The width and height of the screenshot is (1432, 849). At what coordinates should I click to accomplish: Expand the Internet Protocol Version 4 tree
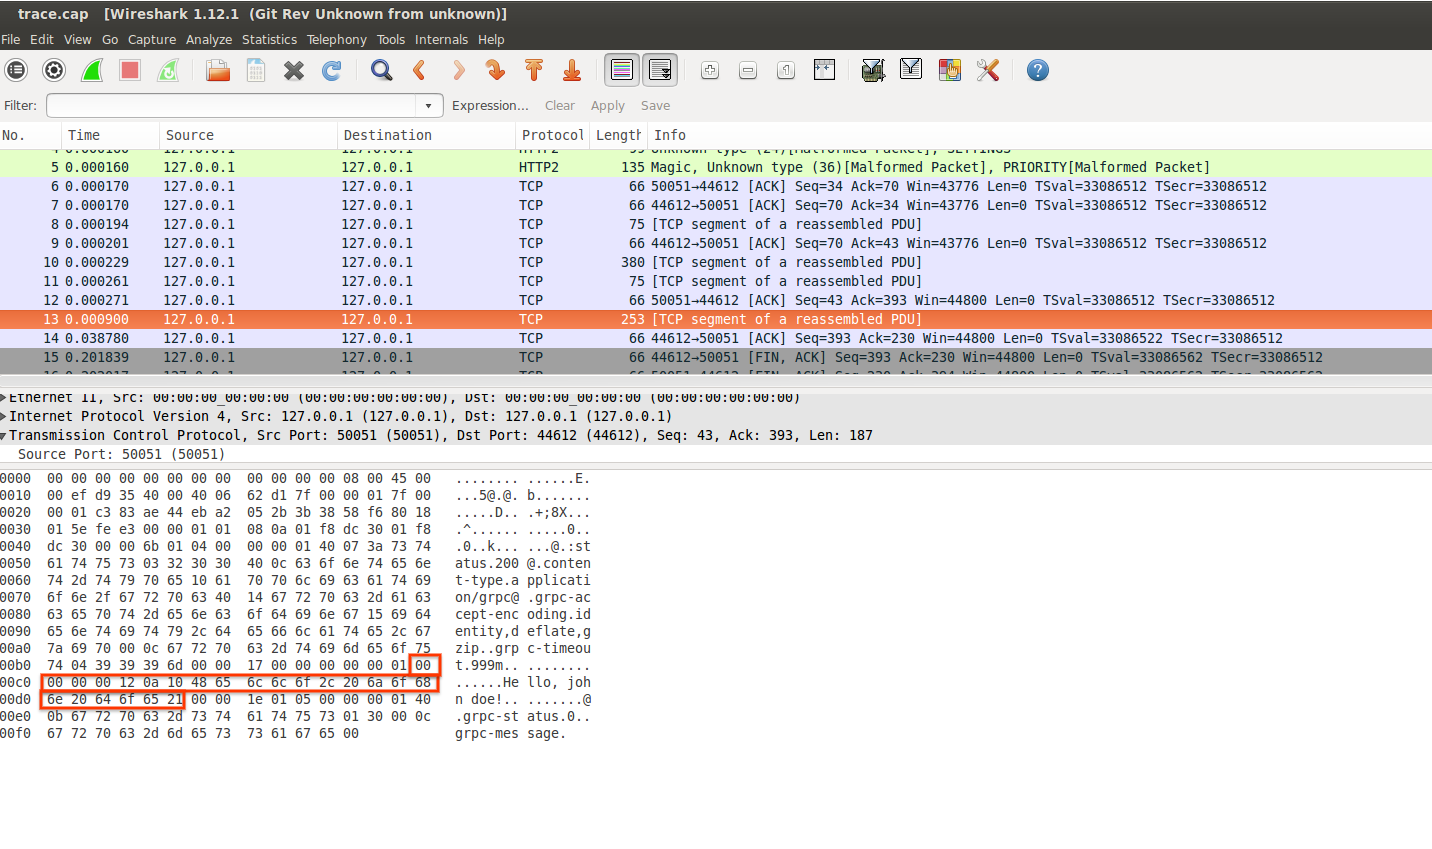(4, 417)
